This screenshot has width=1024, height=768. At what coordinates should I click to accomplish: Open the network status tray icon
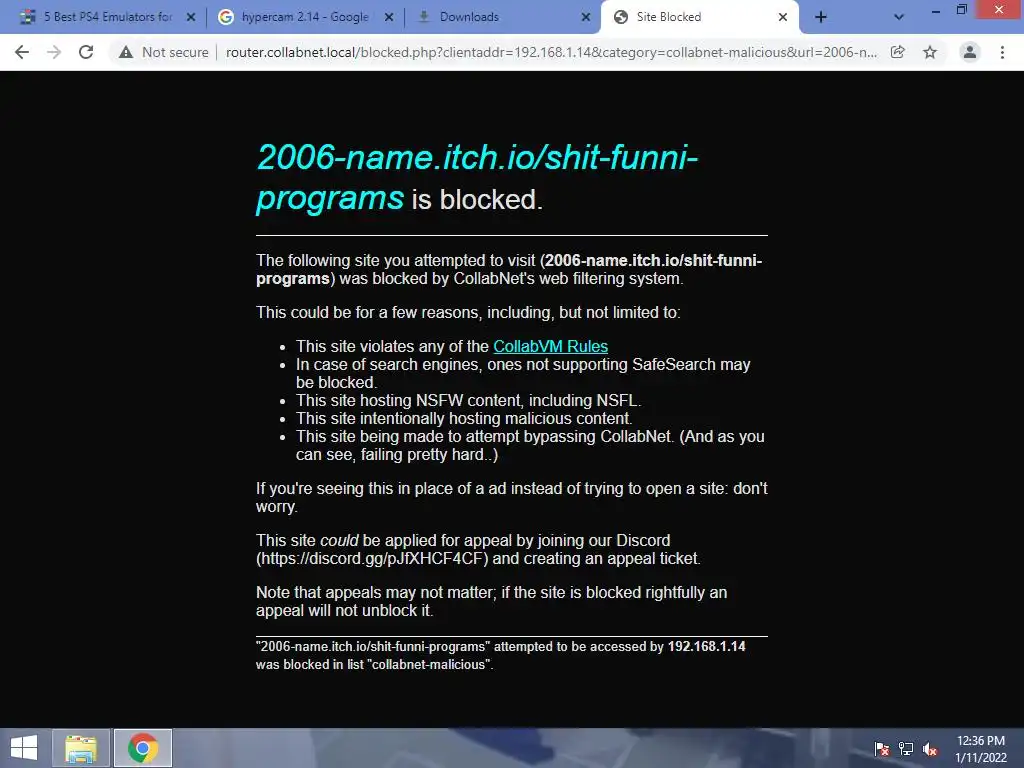click(x=906, y=749)
